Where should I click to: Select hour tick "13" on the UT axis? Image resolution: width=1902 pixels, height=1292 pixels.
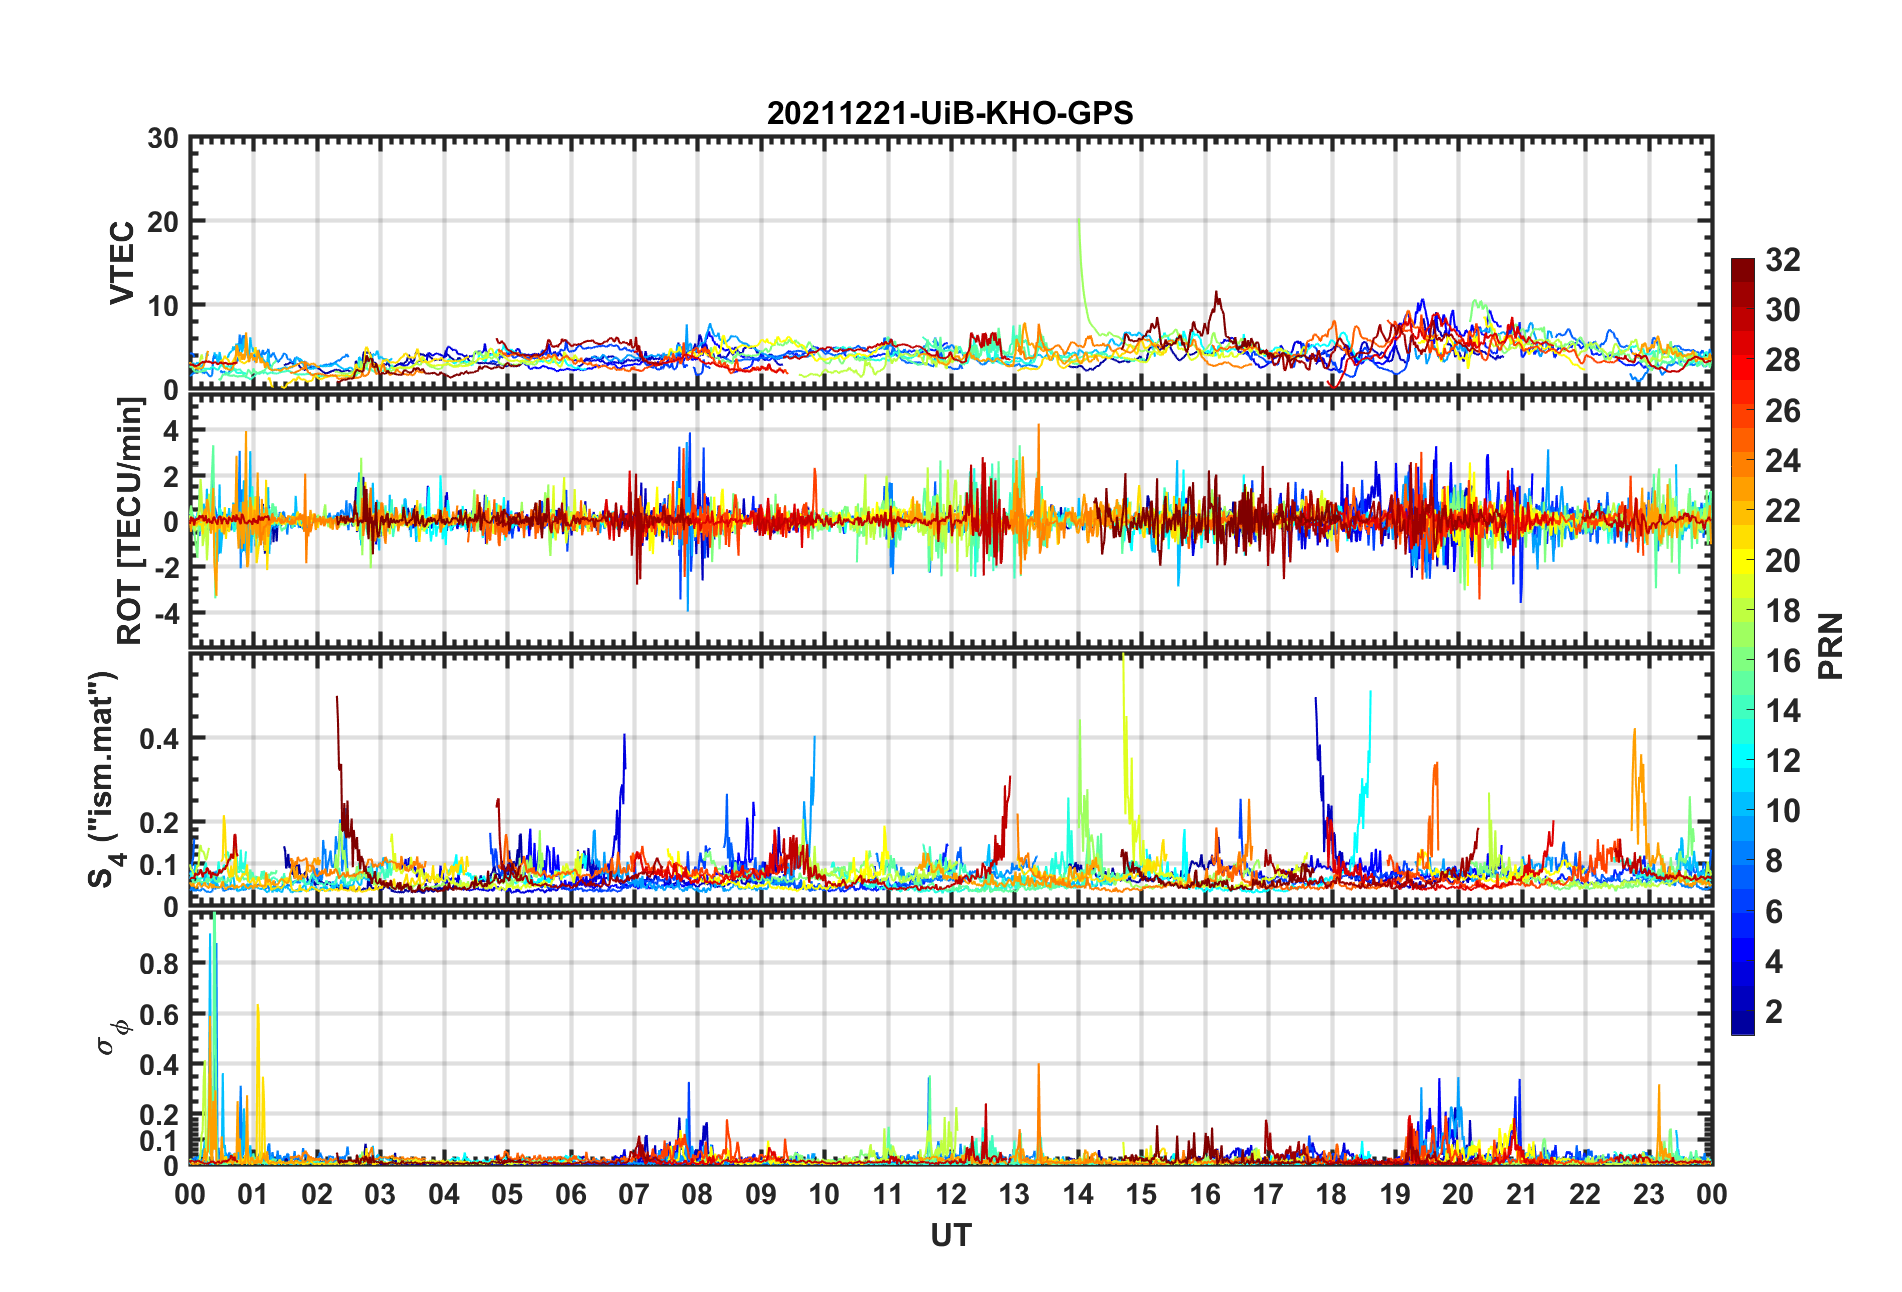click(x=1014, y=1194)
